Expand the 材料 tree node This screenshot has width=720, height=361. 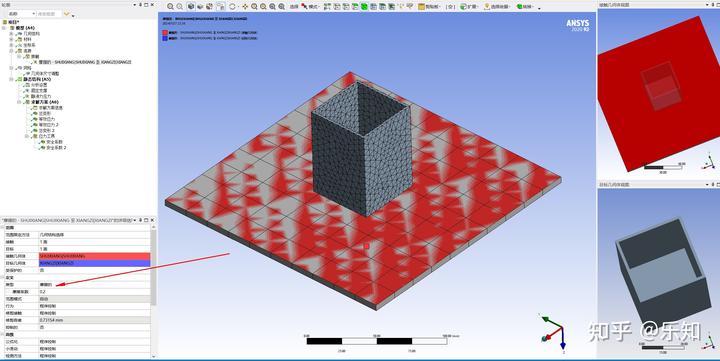pos(11,39)
